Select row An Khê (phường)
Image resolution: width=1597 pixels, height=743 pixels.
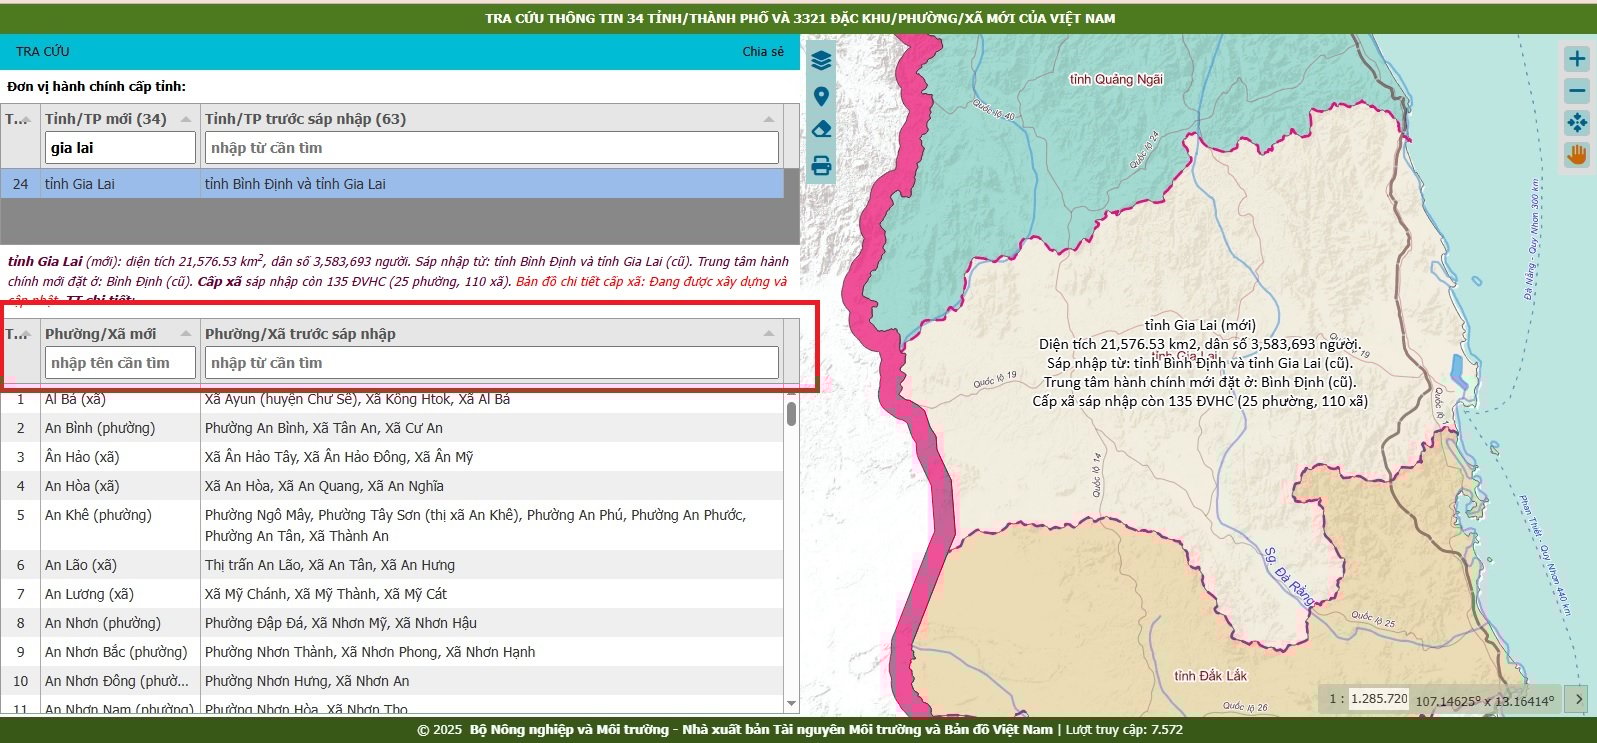(392, 525)
